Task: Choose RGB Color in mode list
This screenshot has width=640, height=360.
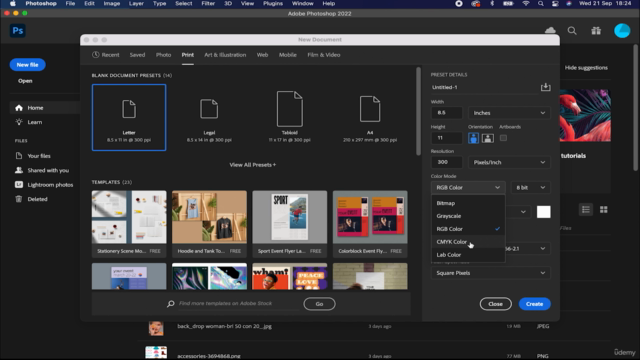Action: point(468,229)
